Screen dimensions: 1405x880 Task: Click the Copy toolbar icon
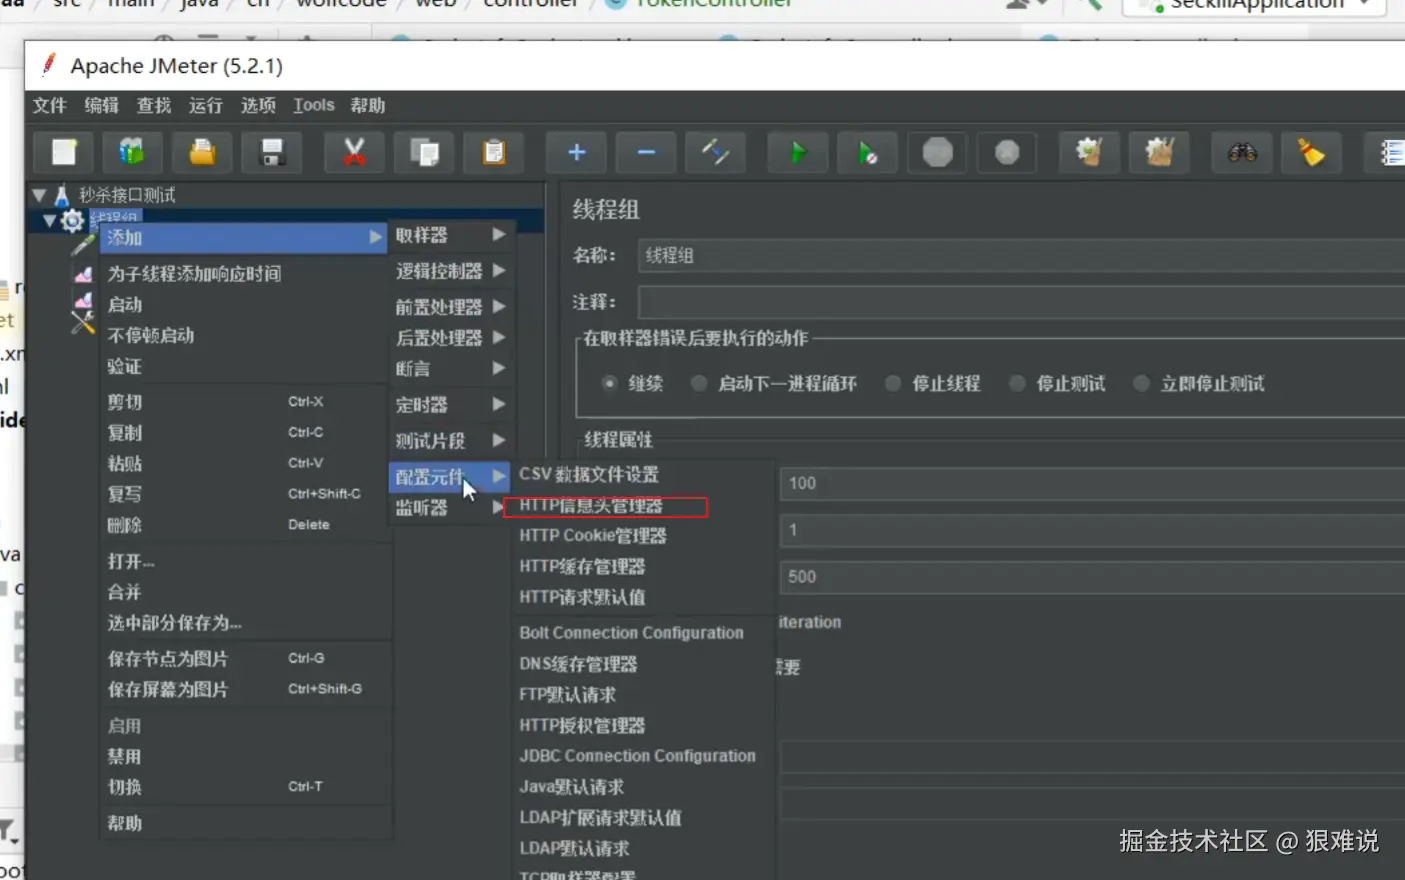point(424,152)
